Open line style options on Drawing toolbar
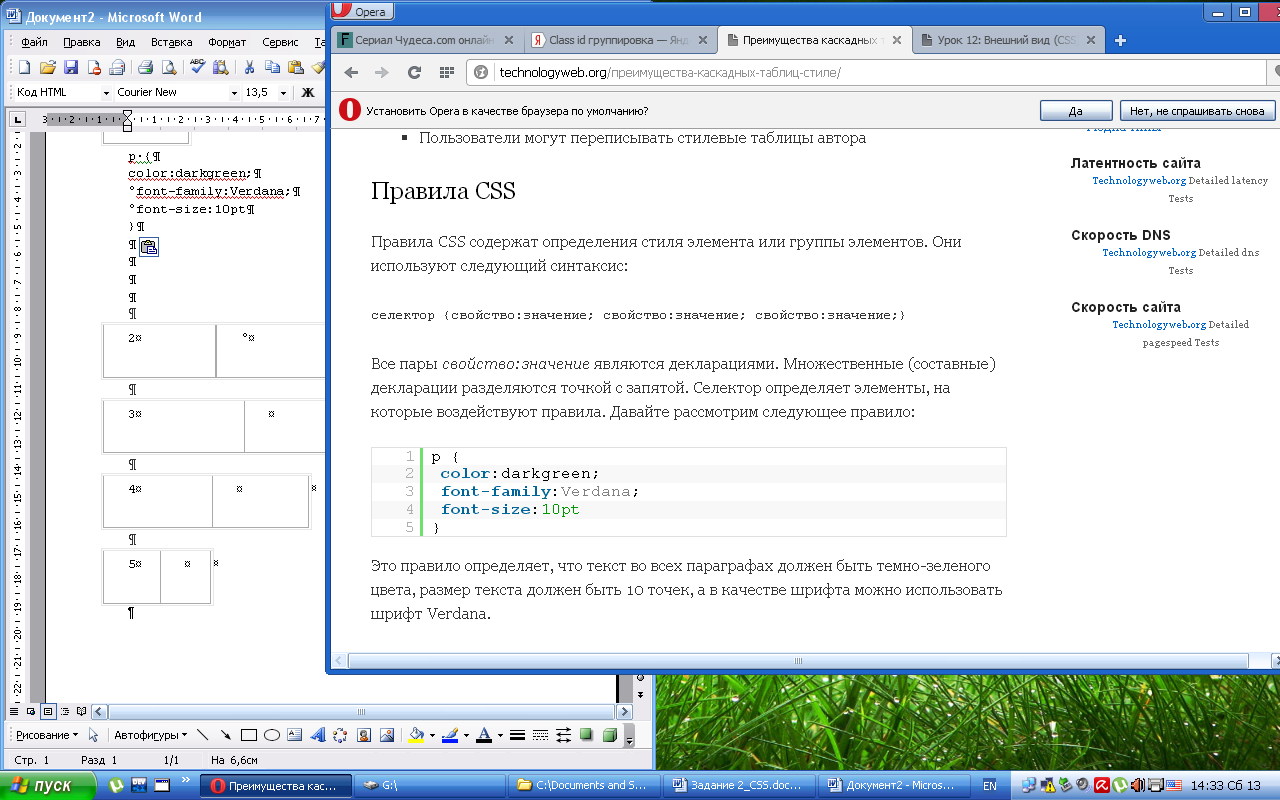 coord(517,735)
